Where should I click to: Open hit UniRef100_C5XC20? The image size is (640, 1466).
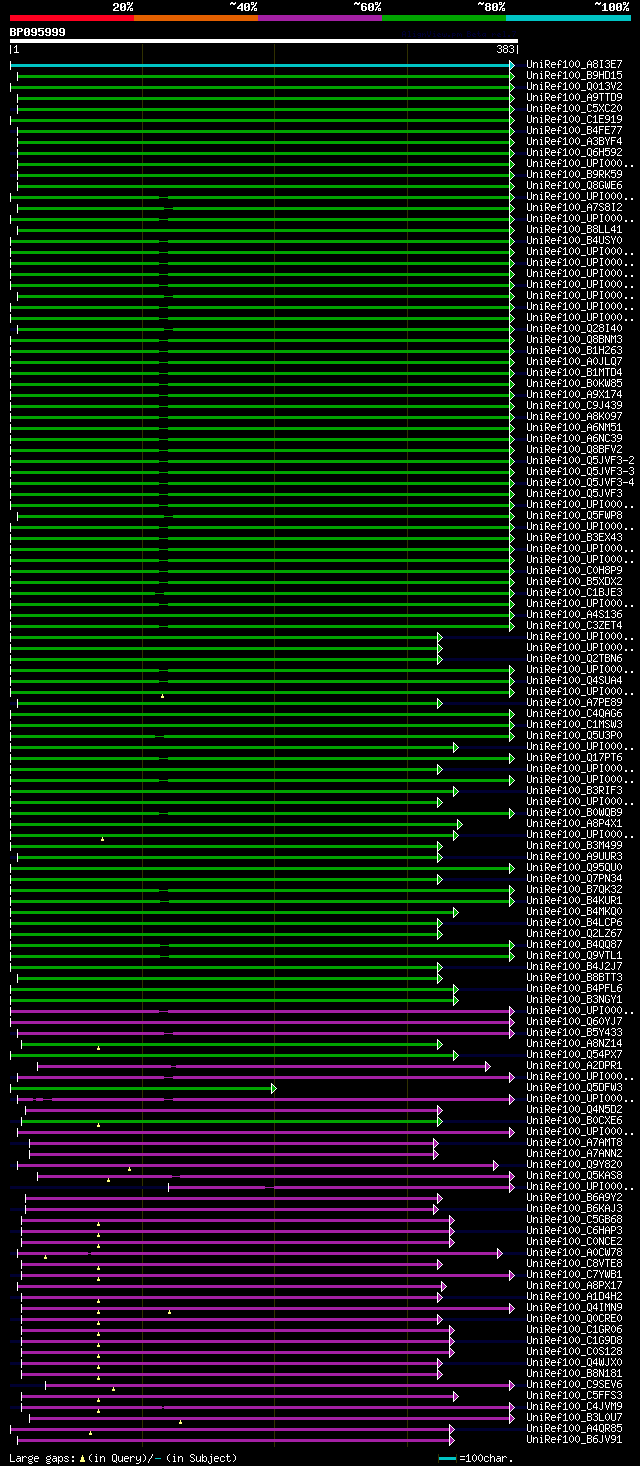pos(574,108)
